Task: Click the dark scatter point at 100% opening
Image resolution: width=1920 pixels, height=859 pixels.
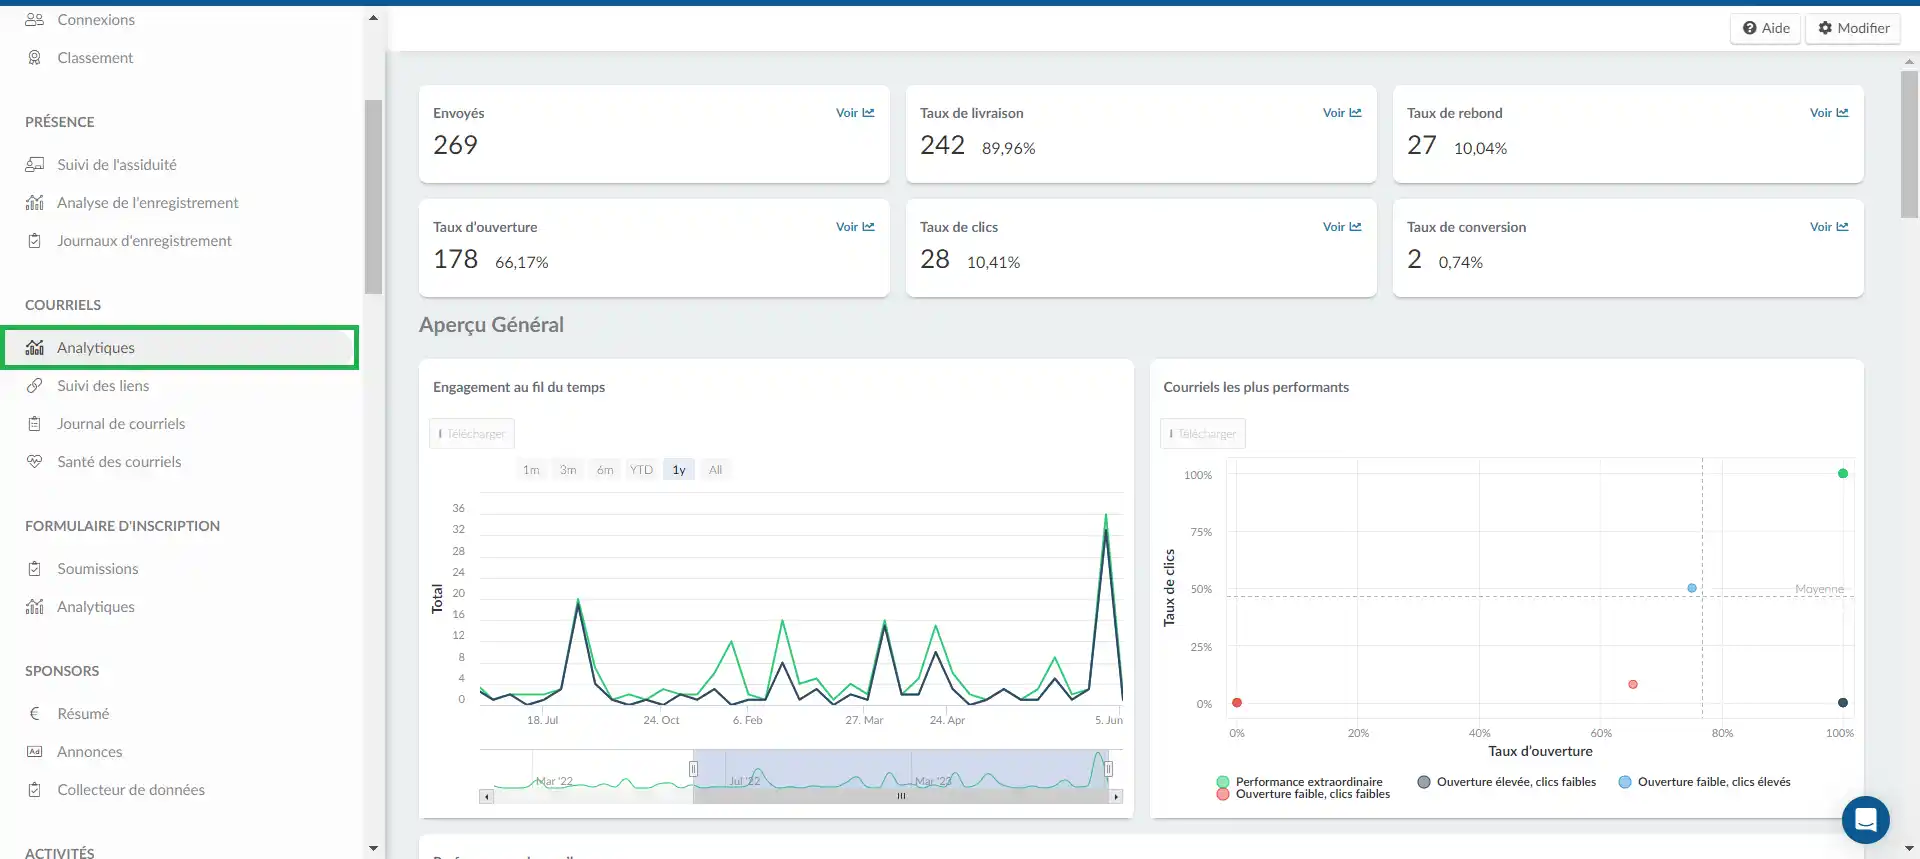Action: 1843,703
